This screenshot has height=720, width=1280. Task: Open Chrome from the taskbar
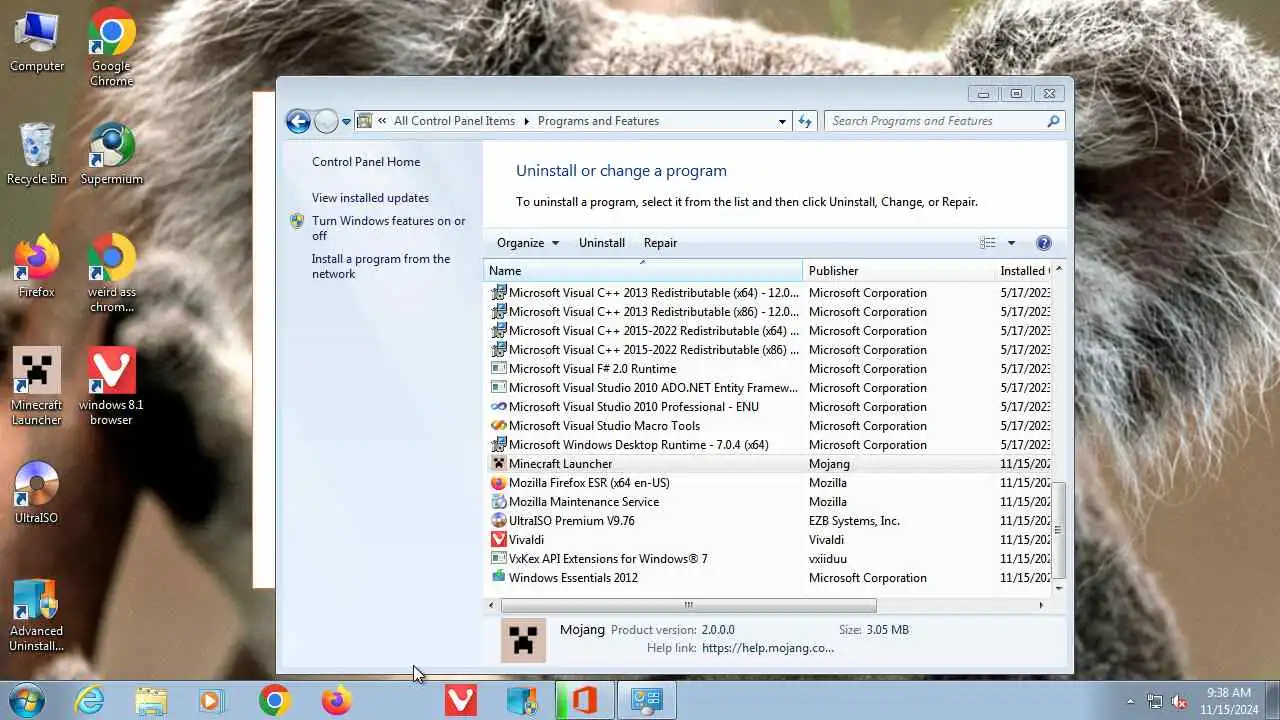click(275, 701)
